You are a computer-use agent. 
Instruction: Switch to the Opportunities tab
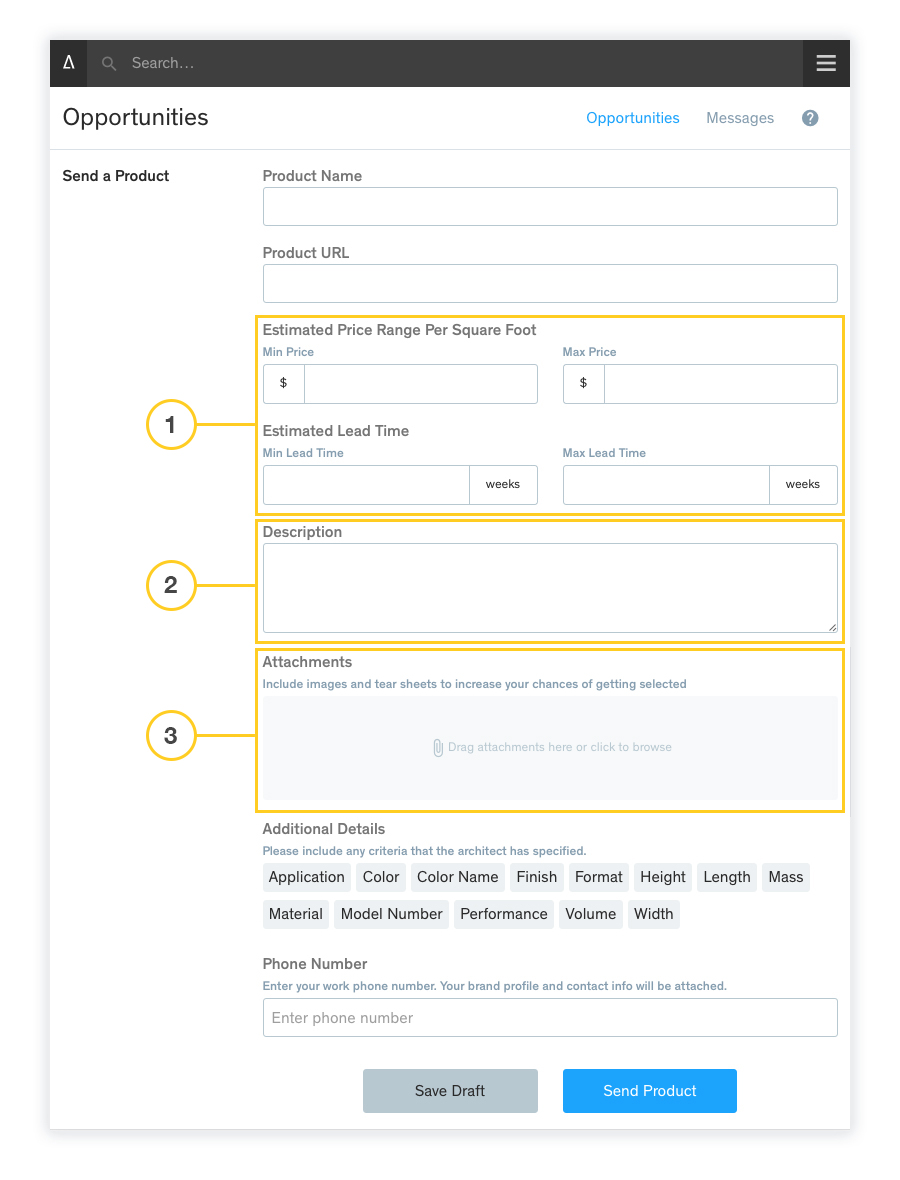pyautogui.click(x=632, y=118)
